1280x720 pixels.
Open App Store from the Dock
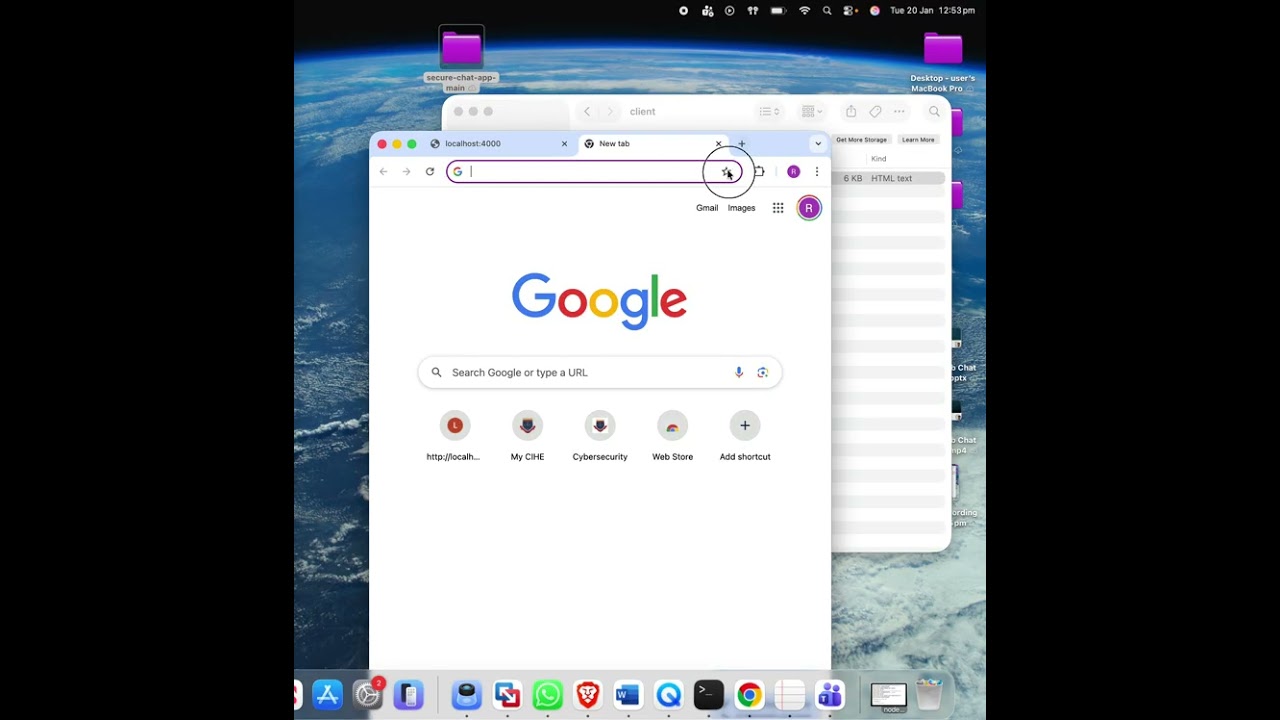[328, 695]
